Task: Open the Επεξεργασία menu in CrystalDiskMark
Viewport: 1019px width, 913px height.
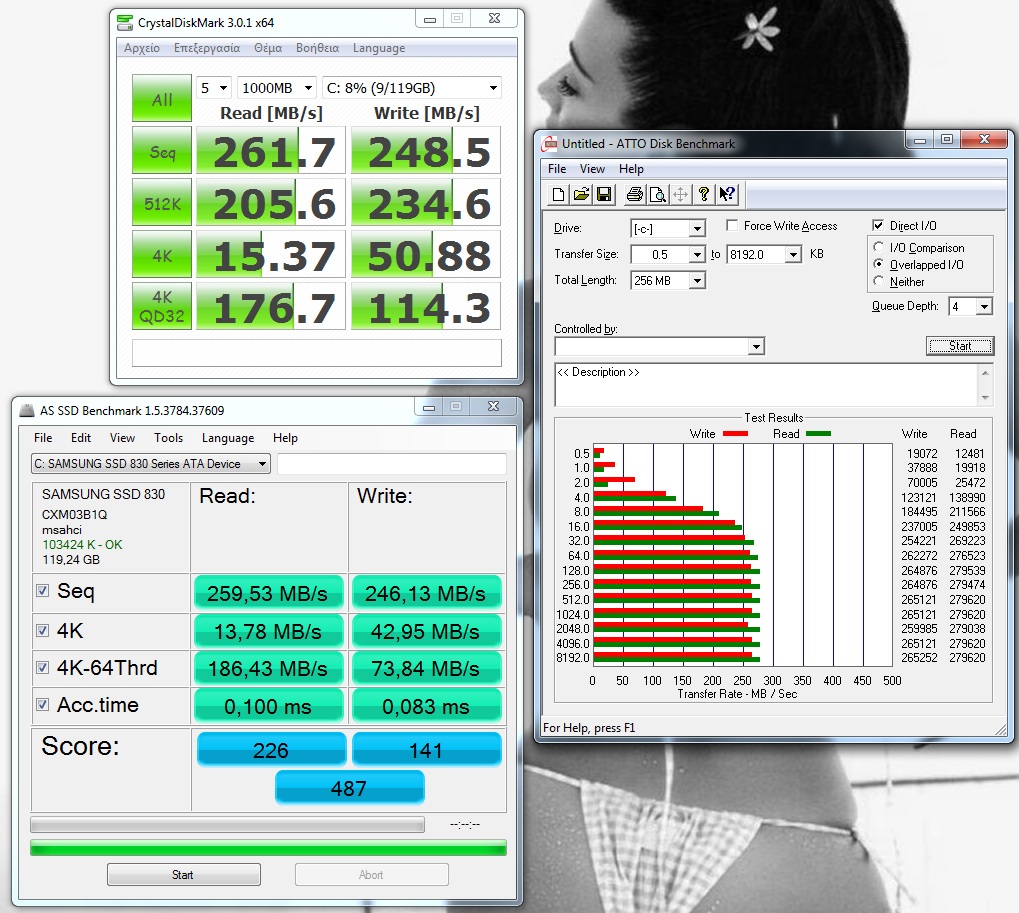Action: [207, 48]
